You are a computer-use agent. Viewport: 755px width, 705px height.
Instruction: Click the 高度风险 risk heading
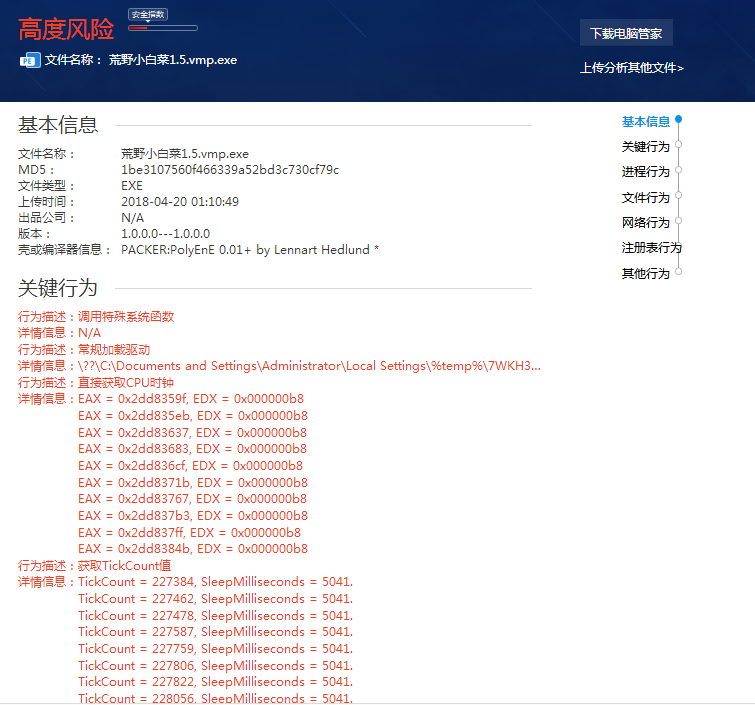coord(66,30)
